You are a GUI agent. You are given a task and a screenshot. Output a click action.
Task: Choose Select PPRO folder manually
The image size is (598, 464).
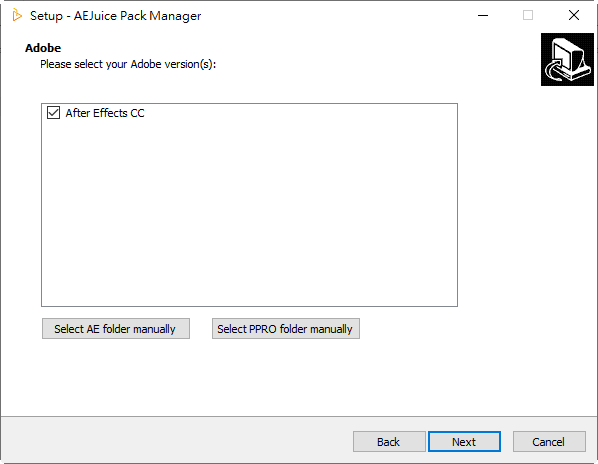pyautogui.click(x=286, y=329)
